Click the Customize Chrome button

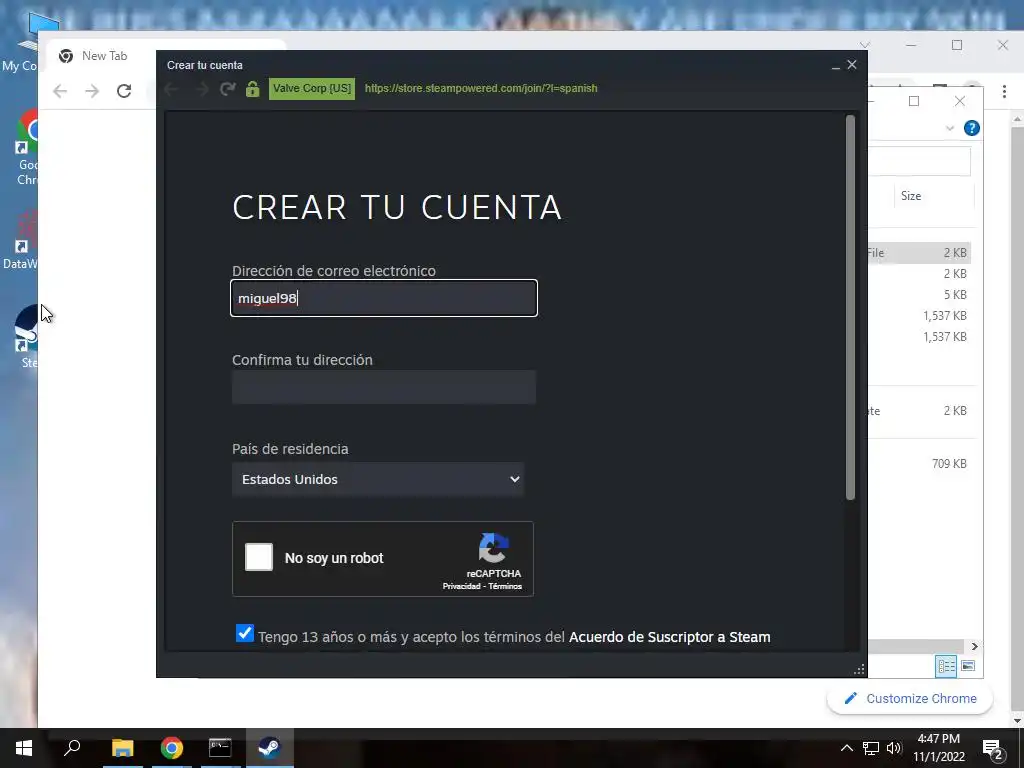click(x=910, y=698)
